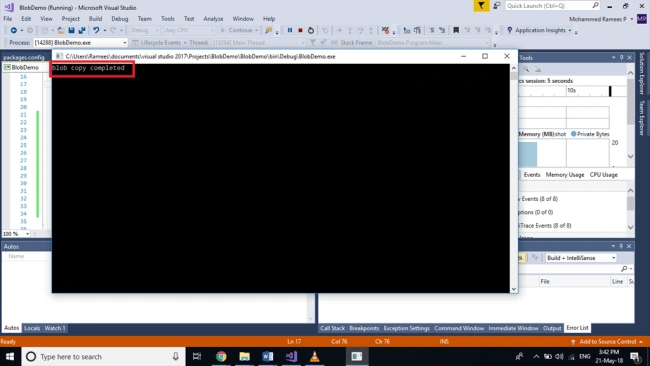This screenshot has width=650, height=366.
Task: Open the Process BlobDemo.exe dropdown
Action: coord(80,43)
